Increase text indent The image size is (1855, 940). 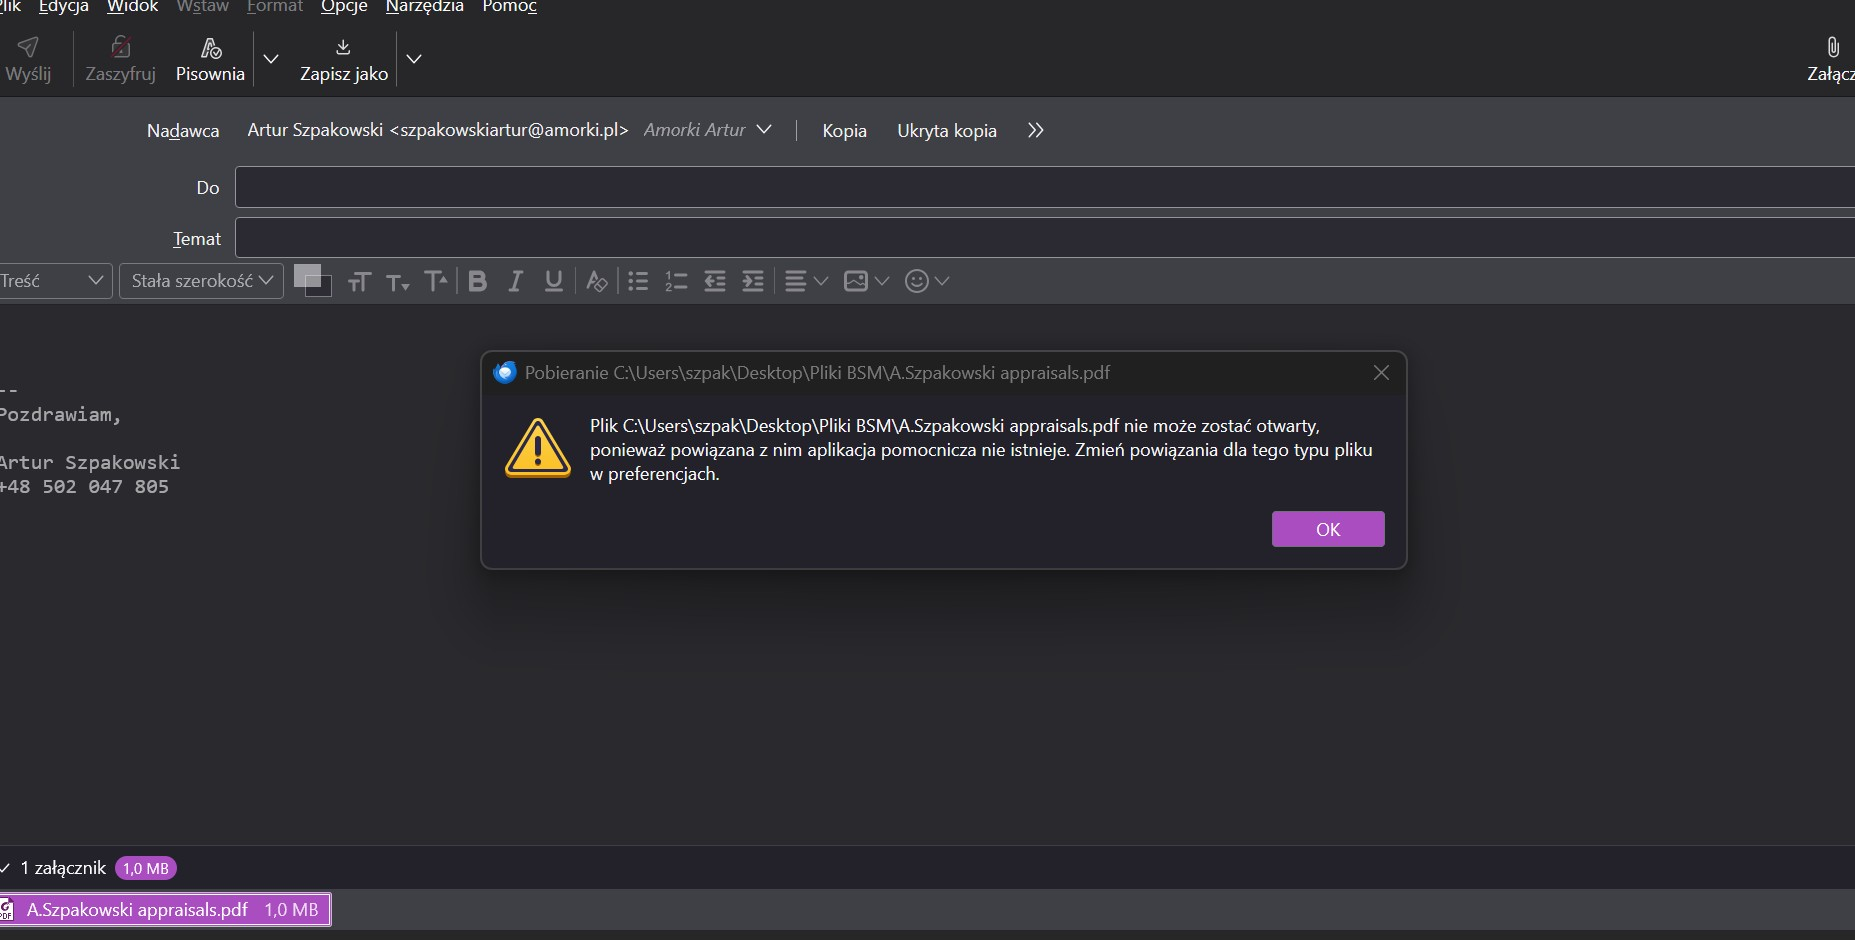click(x=753, y=282)
